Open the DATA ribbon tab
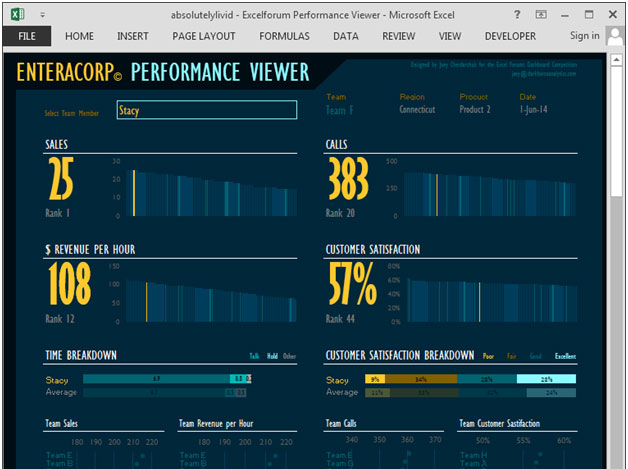Image resolution: width=628 pixels, height=469 pixels. tap(346, 36)
